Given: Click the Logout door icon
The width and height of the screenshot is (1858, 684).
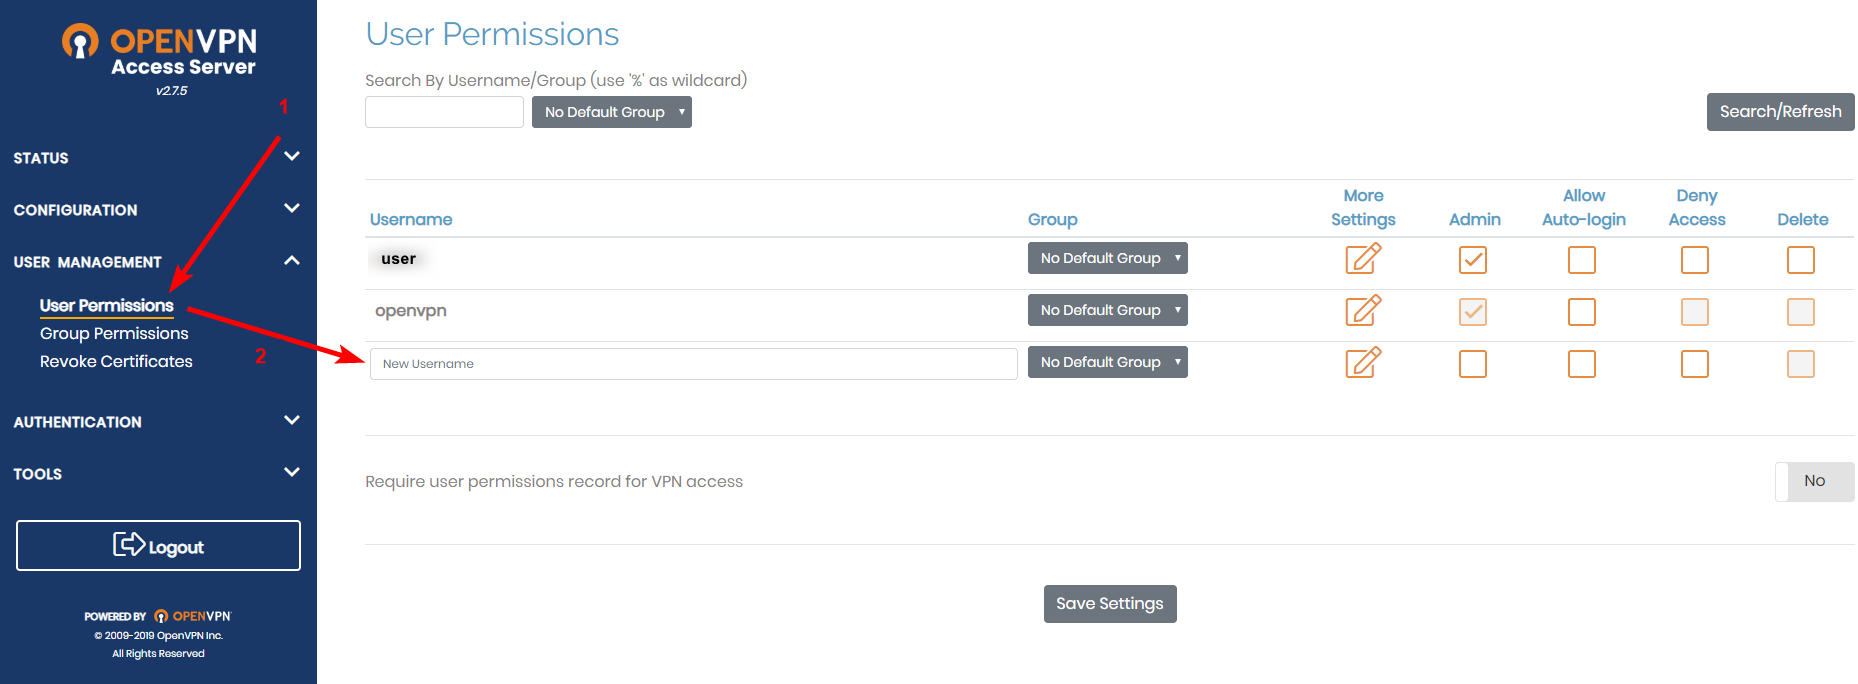Looking at the screenshot, I should [128, 544].
